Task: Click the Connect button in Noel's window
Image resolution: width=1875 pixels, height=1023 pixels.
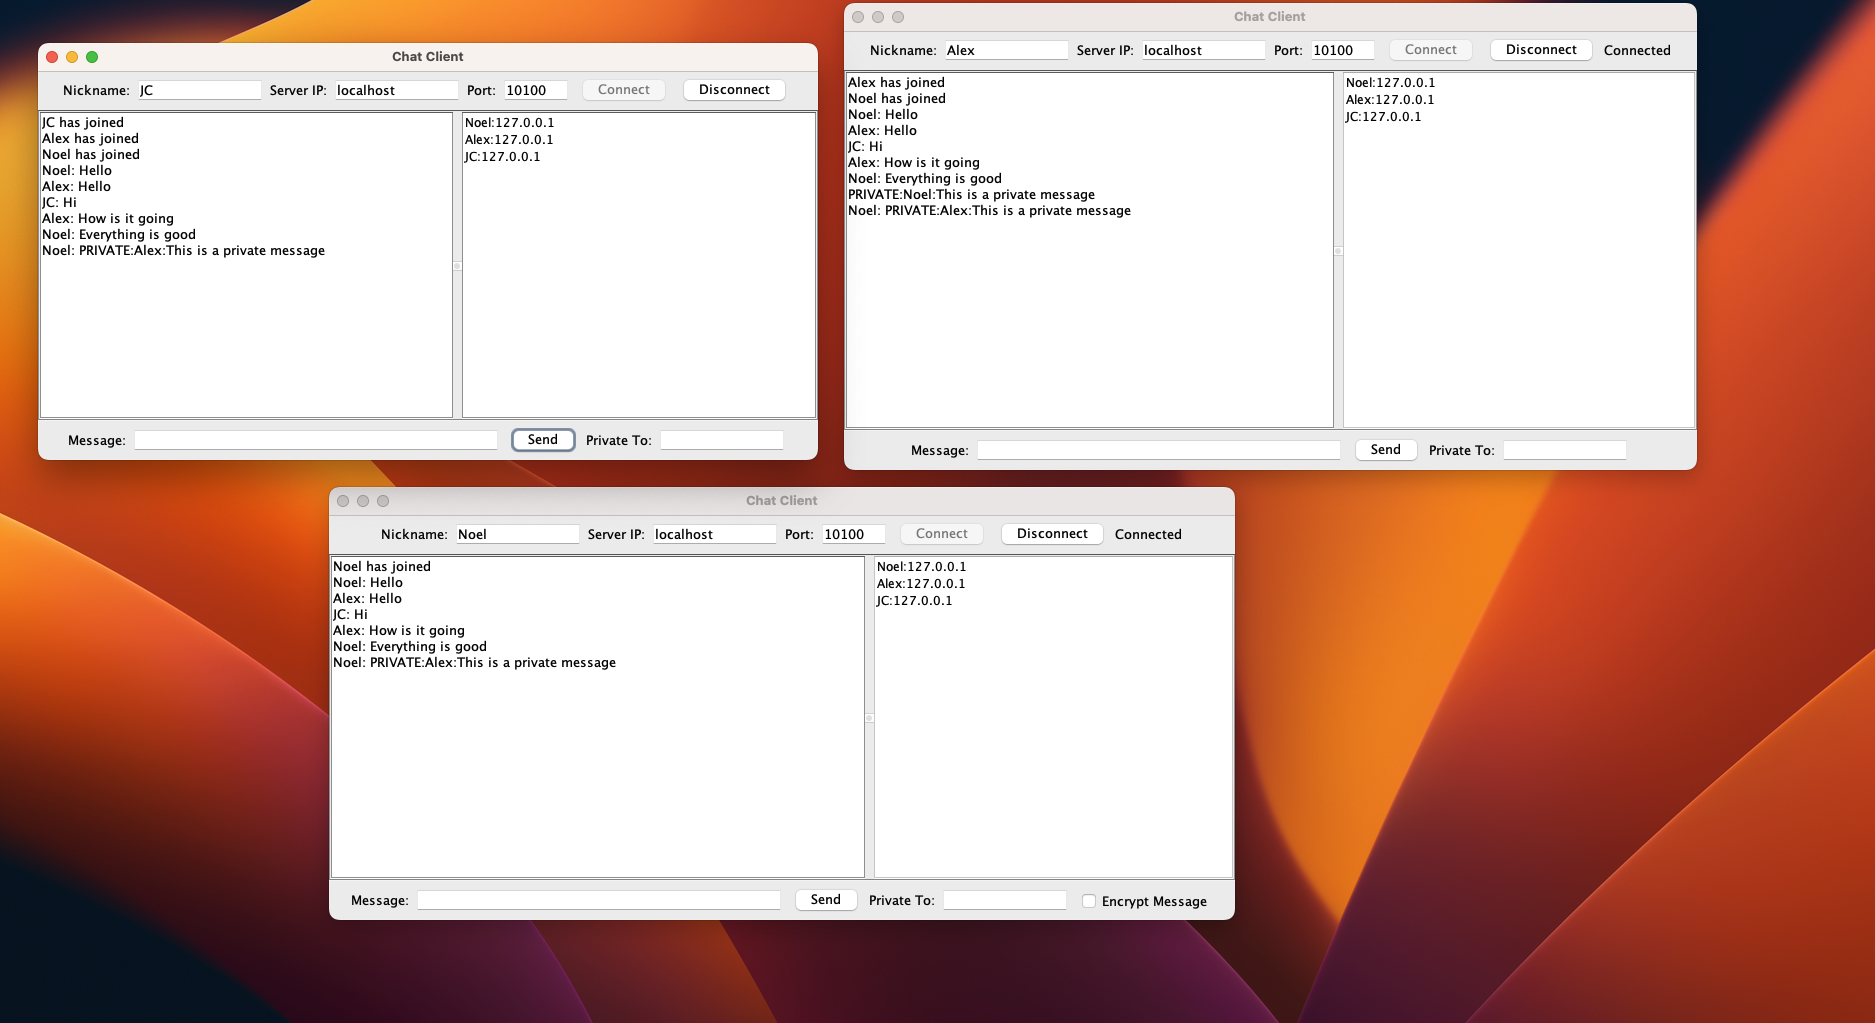Action: pos(942,534)
